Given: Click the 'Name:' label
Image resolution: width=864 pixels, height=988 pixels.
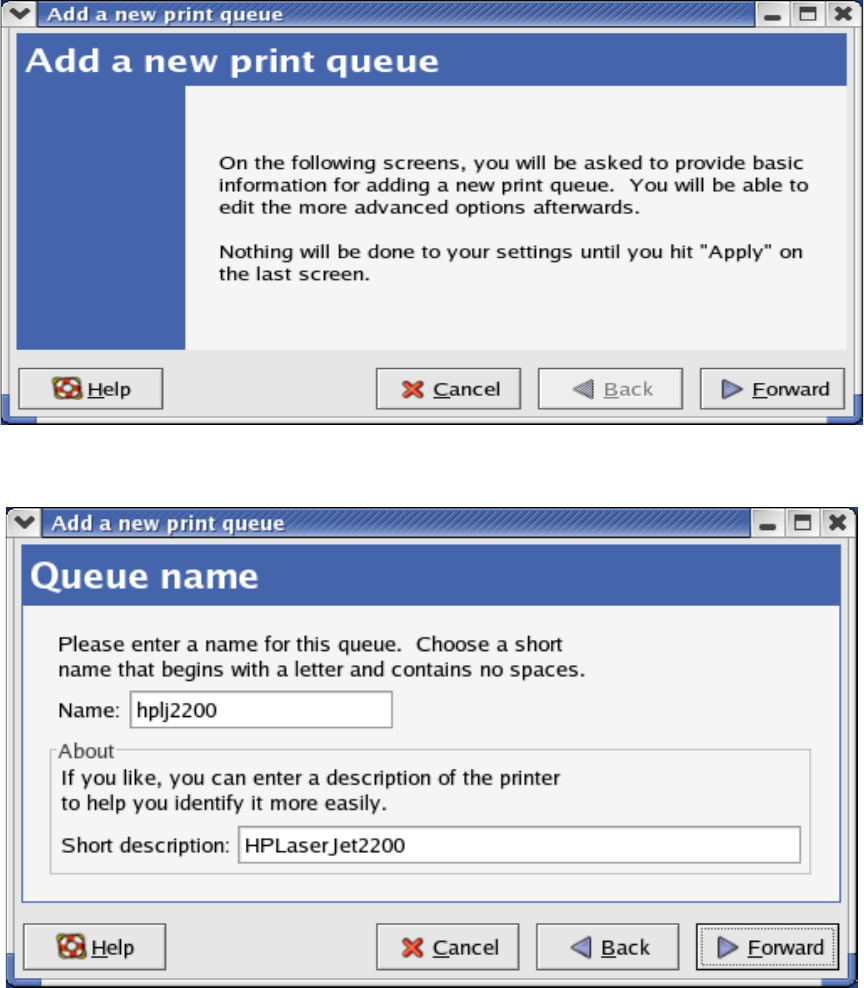Looking at the screenshot, I should coord(89,710).
